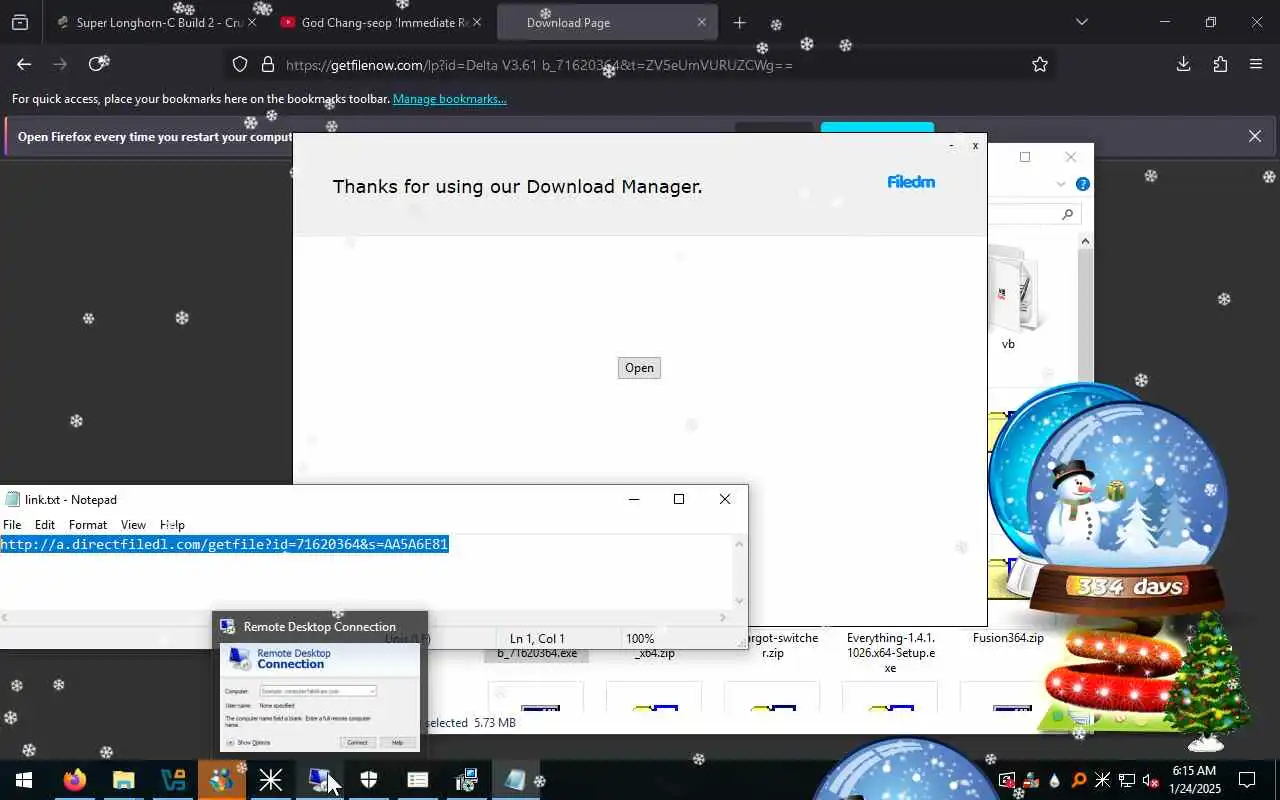Viewport: 1280px width, 800px height.
Task: Open Notepad from the taskbar
Action: pos(515,780)
